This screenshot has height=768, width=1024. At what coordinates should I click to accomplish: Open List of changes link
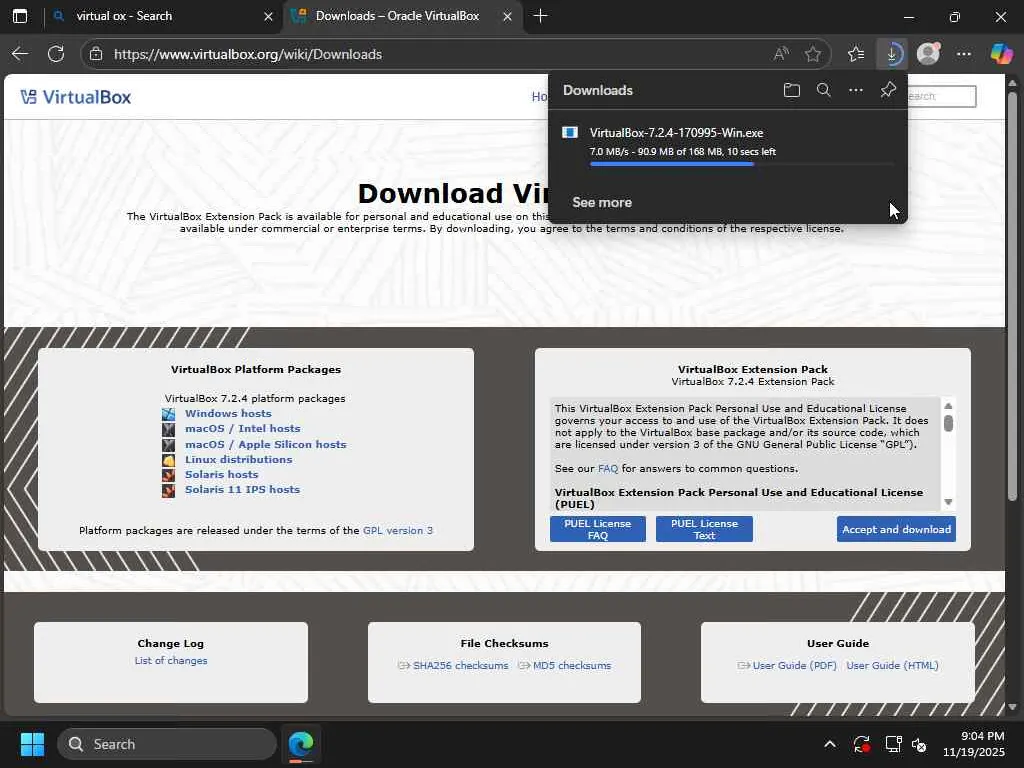(x=170, y=660)
